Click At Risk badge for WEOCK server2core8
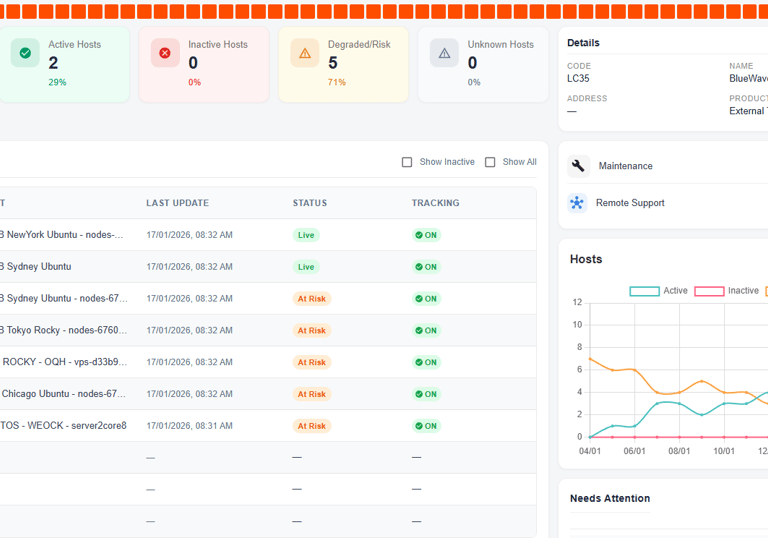This screenshot has width=768, height=538. [312, 426]
